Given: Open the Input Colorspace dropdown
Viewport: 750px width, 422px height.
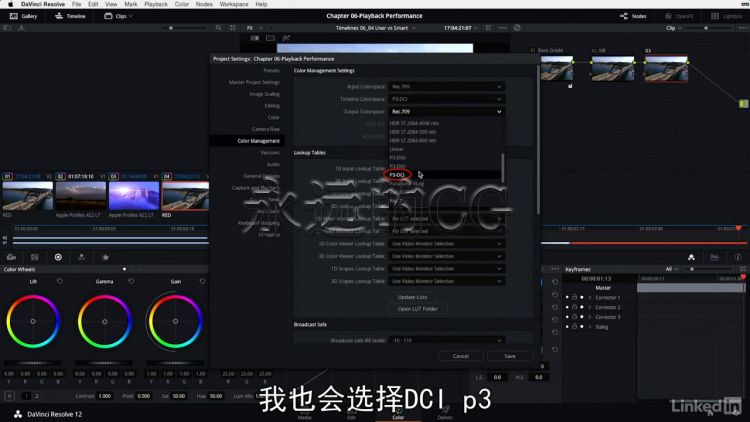Looking at the screenshot, I should point(446,87).
